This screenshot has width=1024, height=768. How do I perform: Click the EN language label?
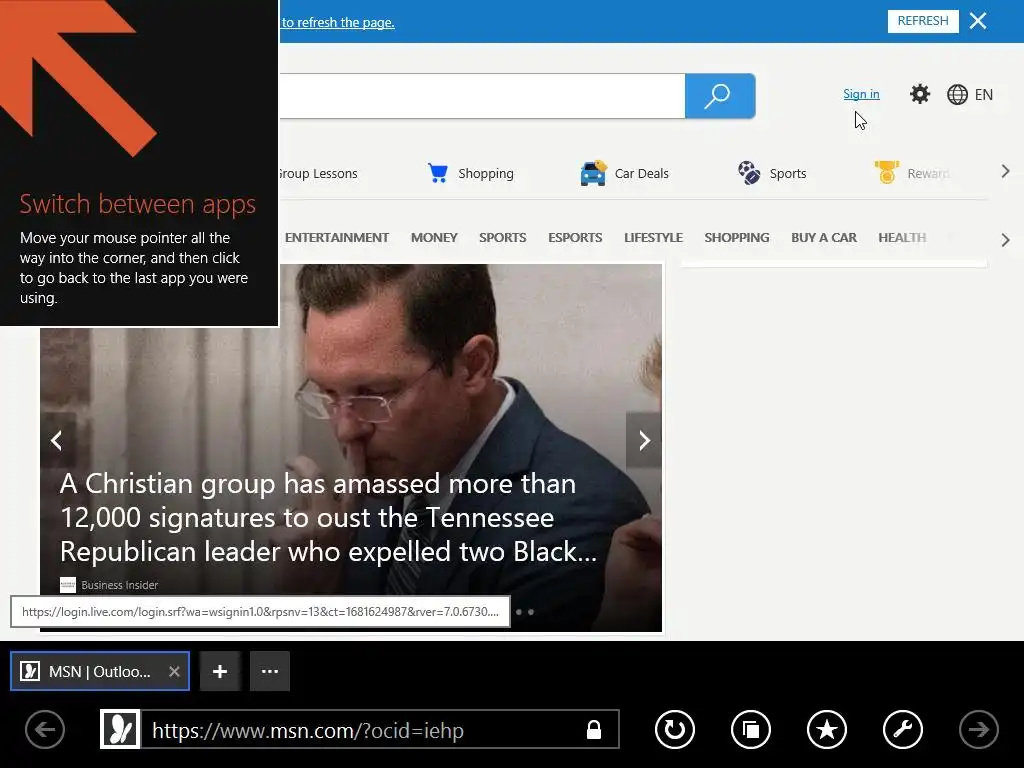tap(984, 95)
